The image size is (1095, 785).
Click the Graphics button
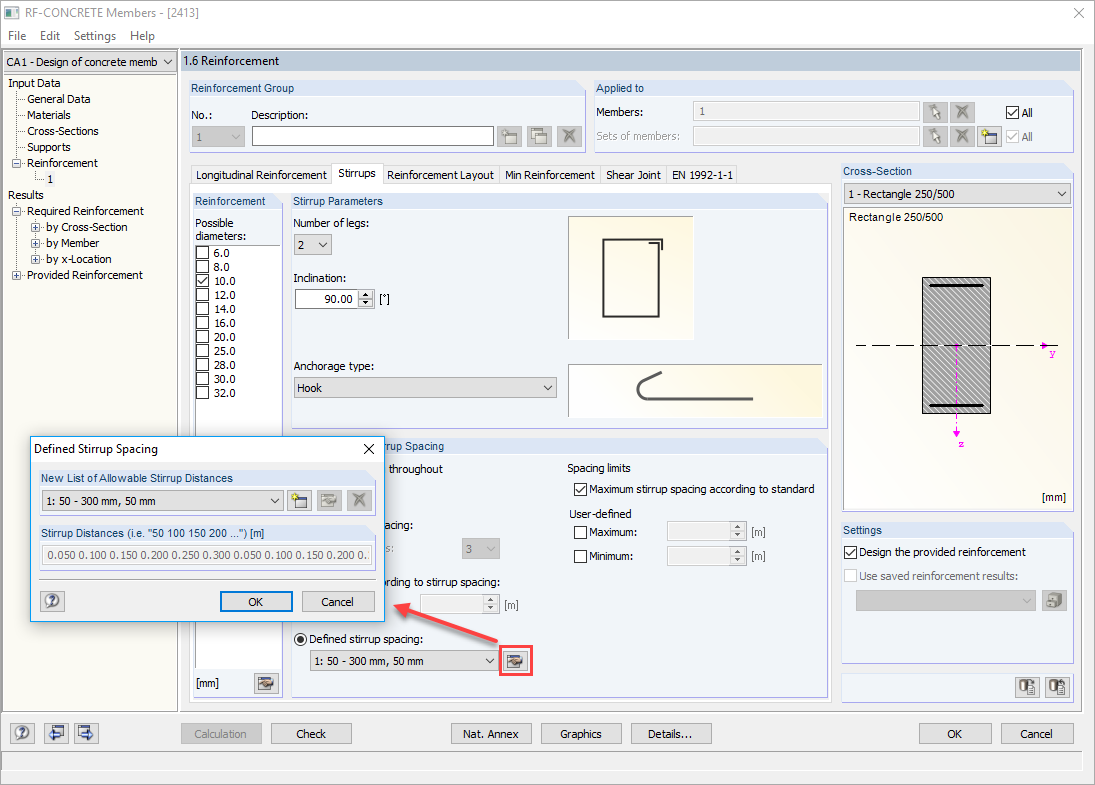(581, 733)
